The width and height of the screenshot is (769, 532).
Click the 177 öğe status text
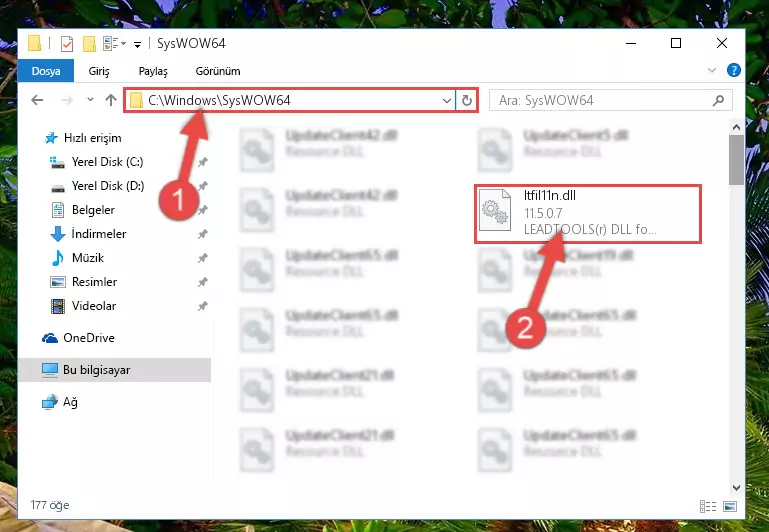[x=50, y=505]
